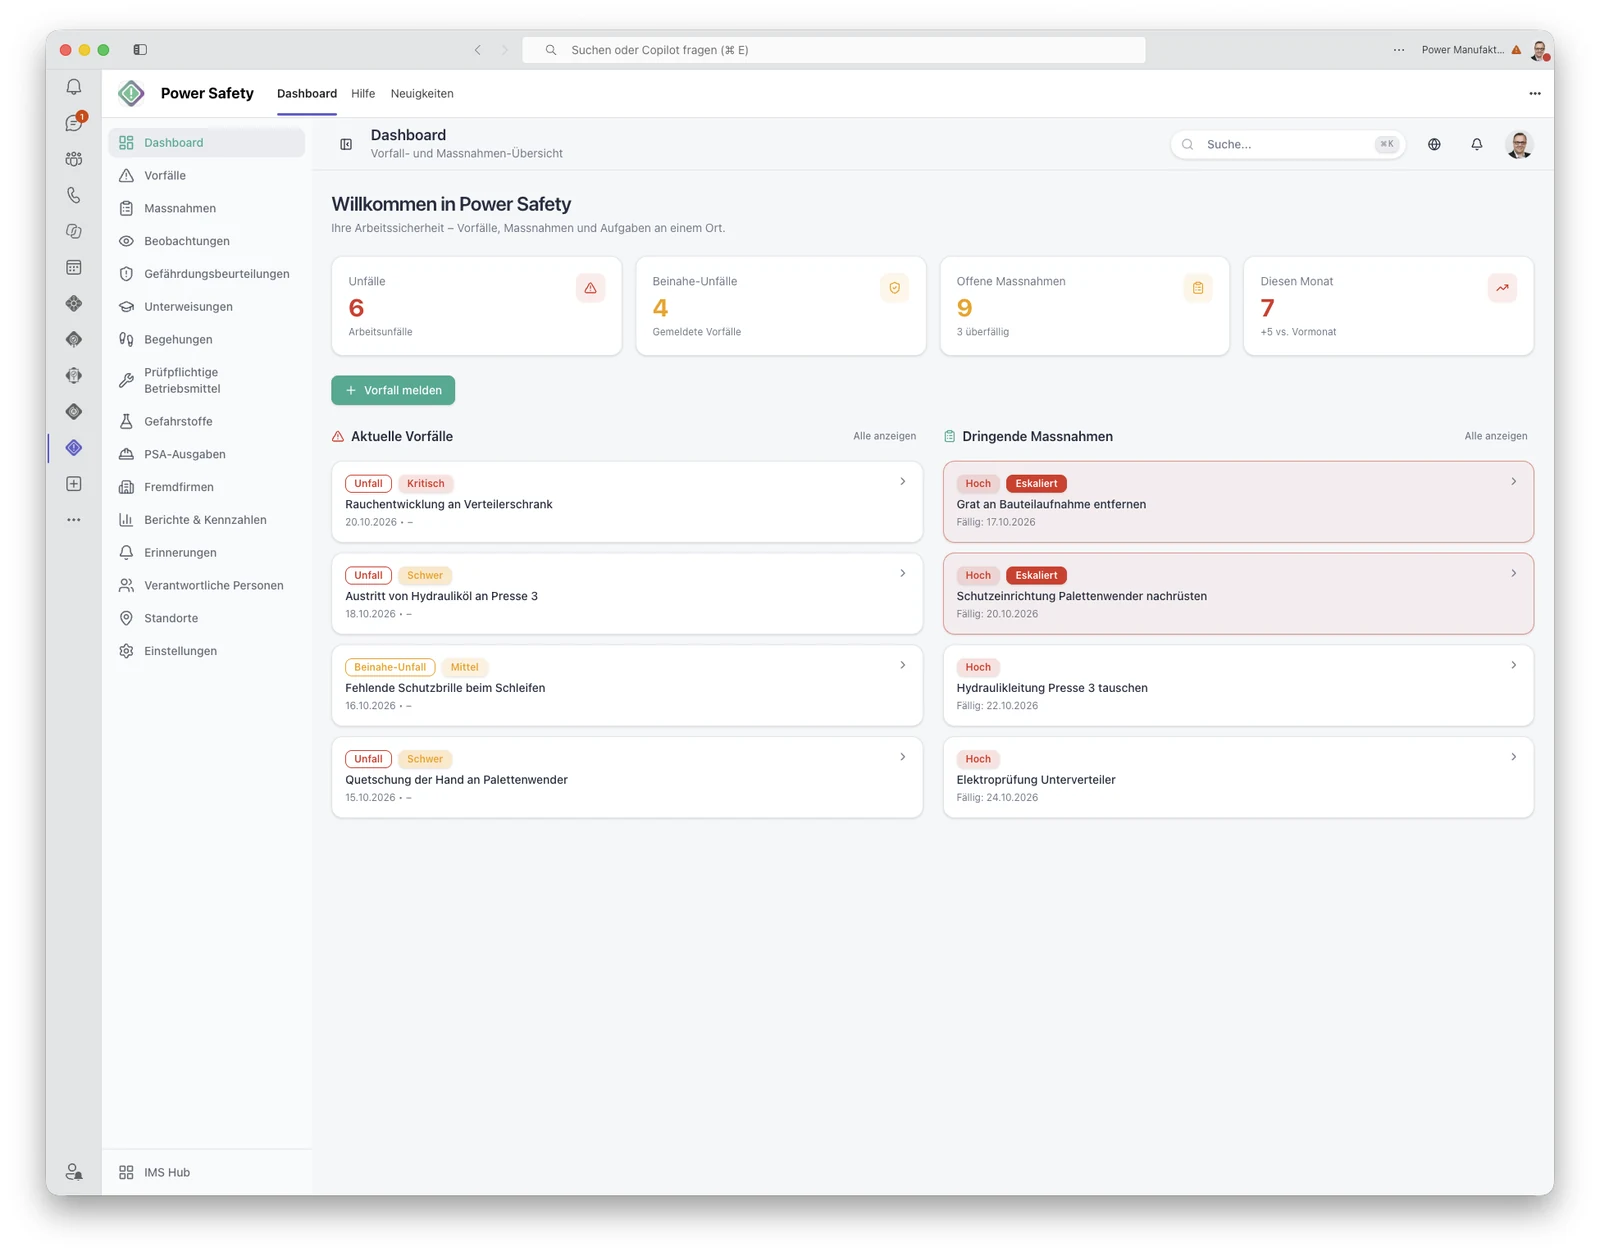
Task: Open Vorfälle in the sidebar
Action: pos(207,175)
